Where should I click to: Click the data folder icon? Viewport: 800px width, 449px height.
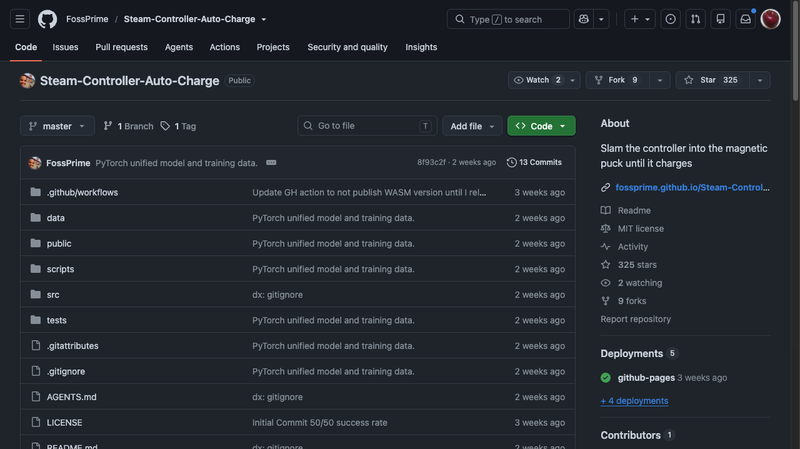(35, 218)
